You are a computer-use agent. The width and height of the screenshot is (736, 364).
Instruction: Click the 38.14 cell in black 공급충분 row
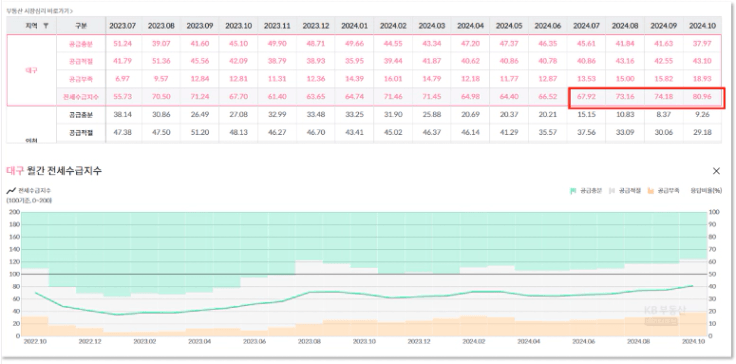pos(123,115)
